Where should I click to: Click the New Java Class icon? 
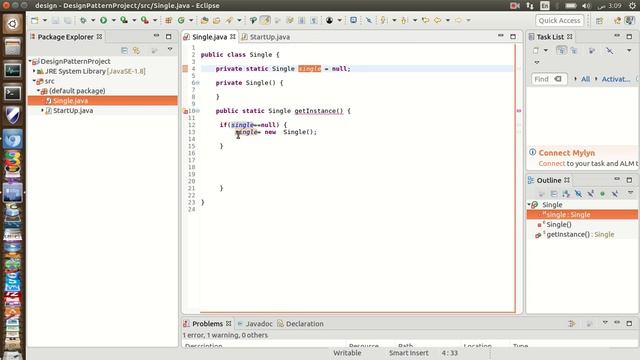click(x=181, y=20)
